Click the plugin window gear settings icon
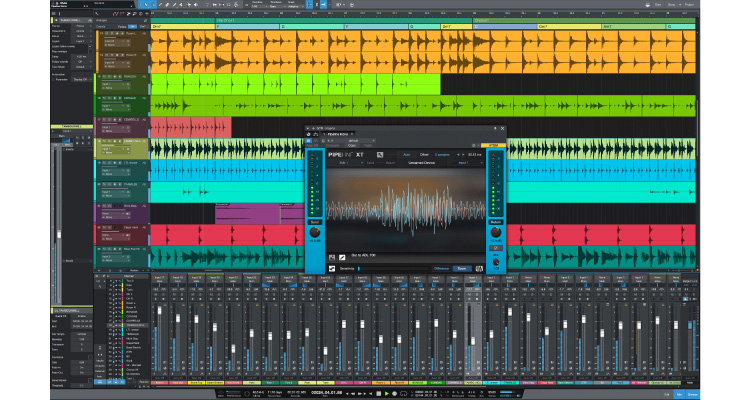This screenshot has height=400, width=750. [x=474, y=145]
